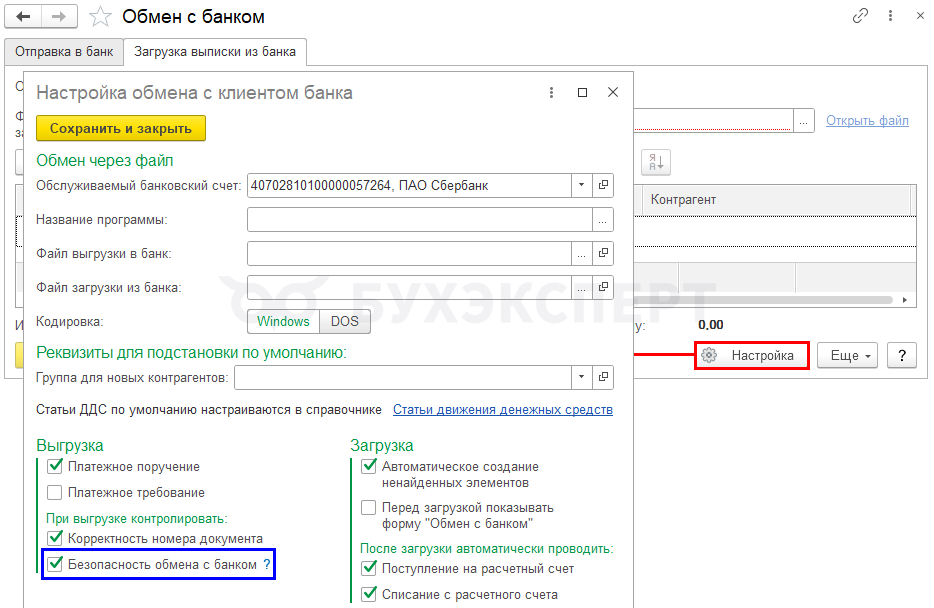The height and width of the screenshot is (608, 934).
Task: Uncheck the Платежное поручение checkbox
Action: pyautogui.click(x=55, y=466)
